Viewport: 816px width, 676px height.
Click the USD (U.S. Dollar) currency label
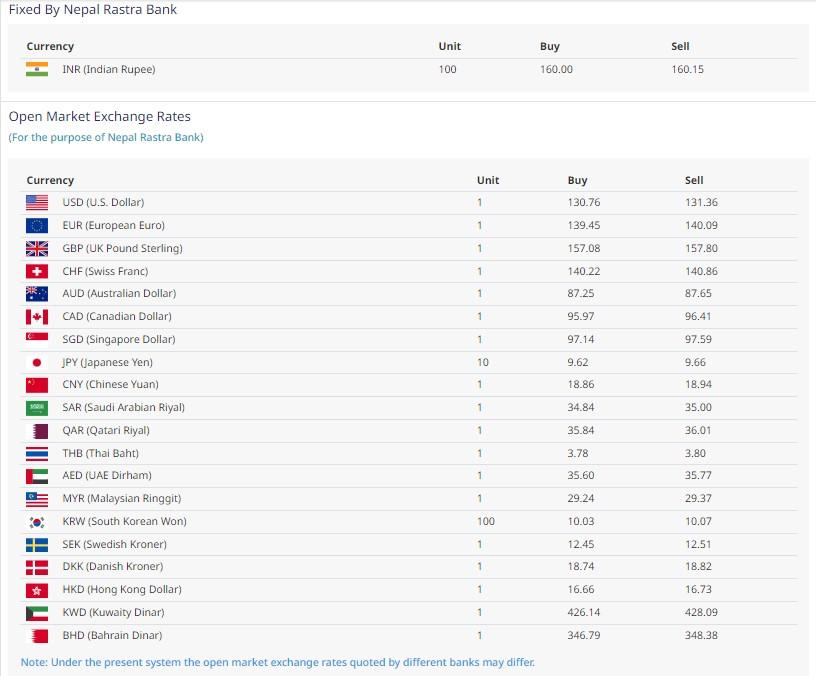(x=103, y=203)
